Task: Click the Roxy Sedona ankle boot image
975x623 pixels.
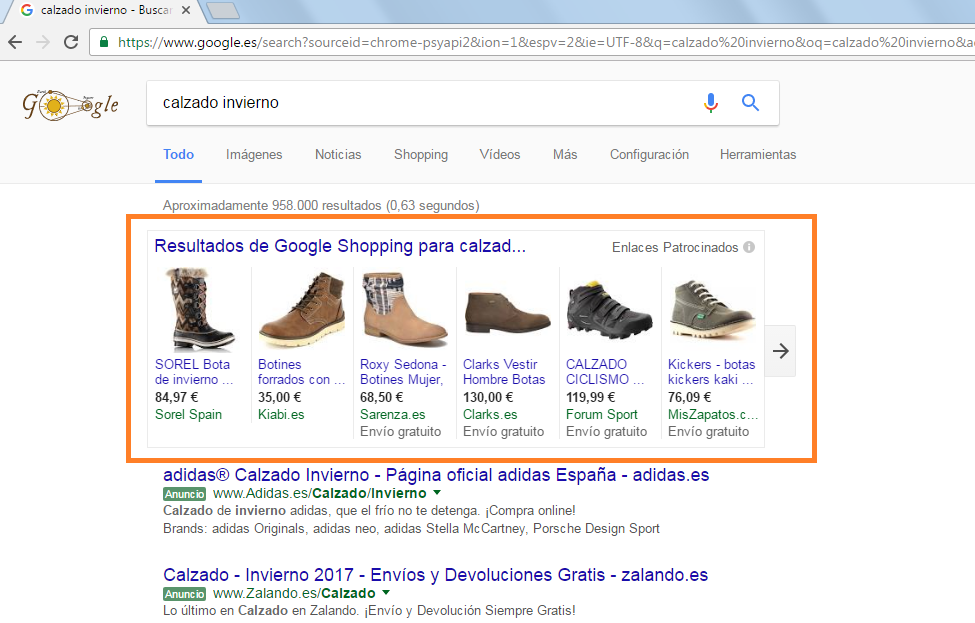Action: pos(404,309)
